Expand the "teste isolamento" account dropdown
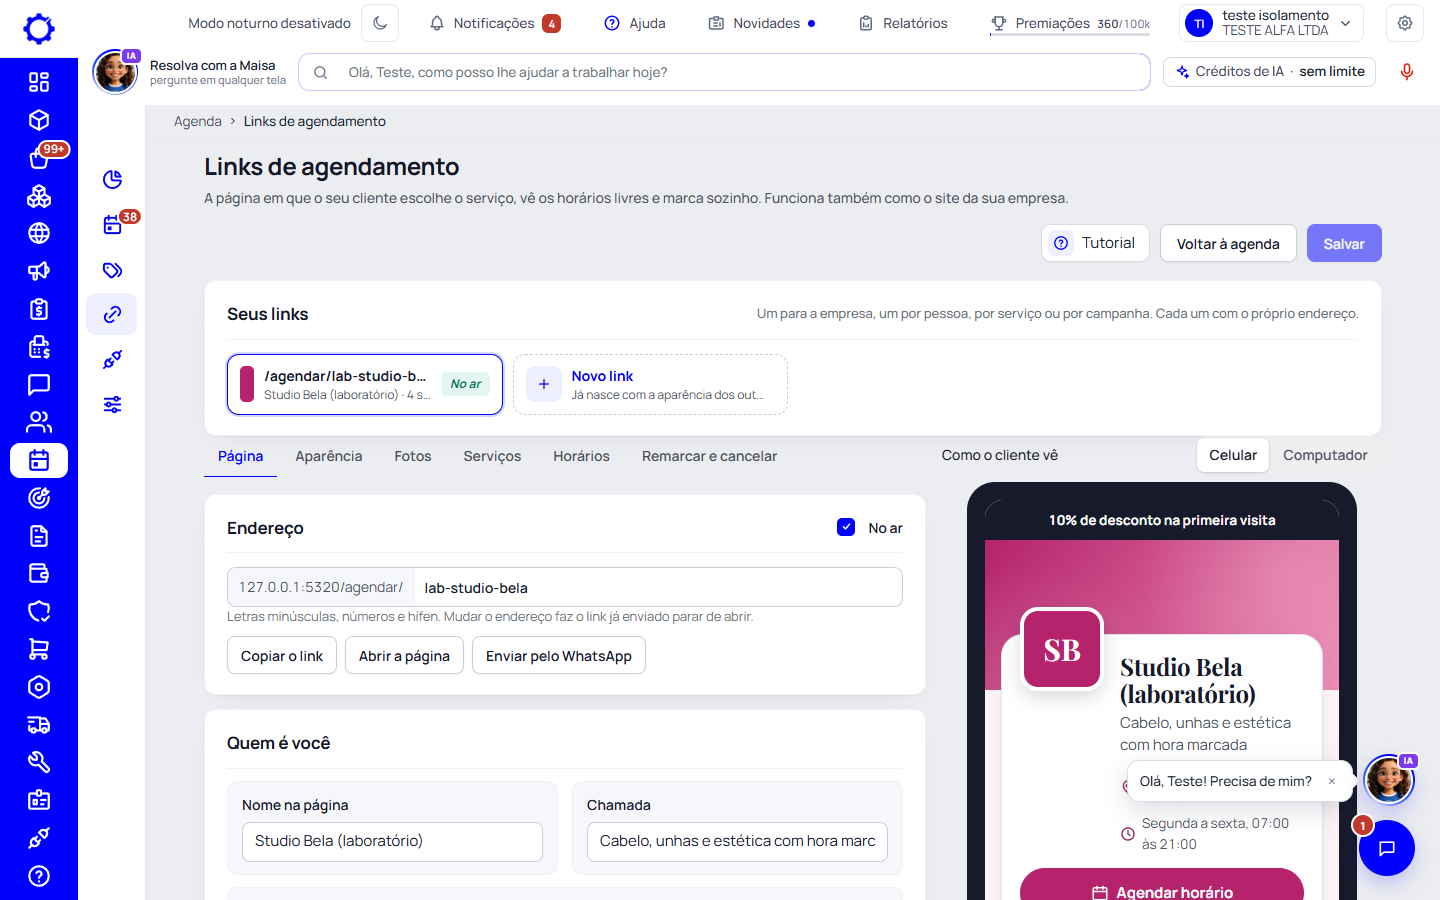This screenshot has width=1440, height=900. 1272,23
